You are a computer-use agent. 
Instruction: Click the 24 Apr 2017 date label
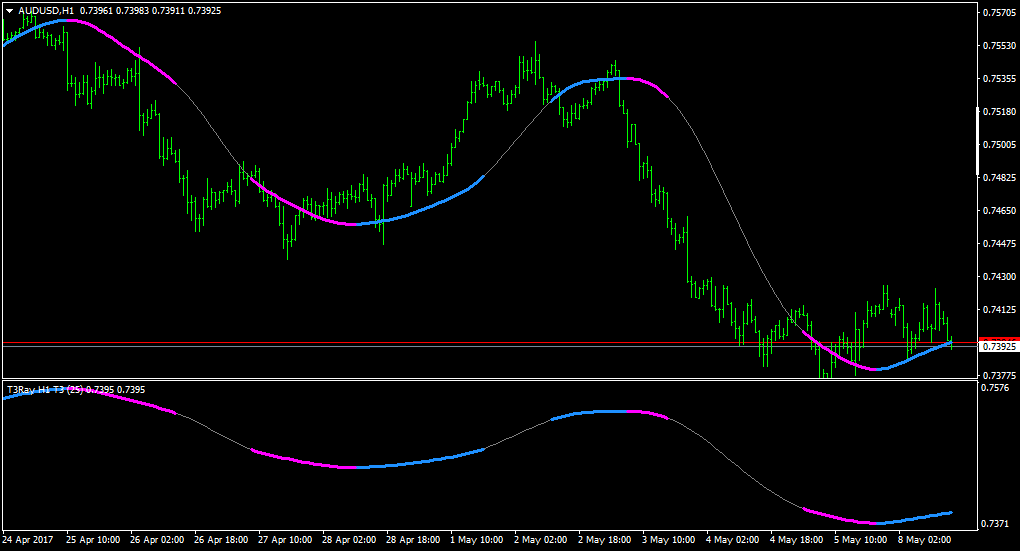pyautogui.click(x=28, y=540)
